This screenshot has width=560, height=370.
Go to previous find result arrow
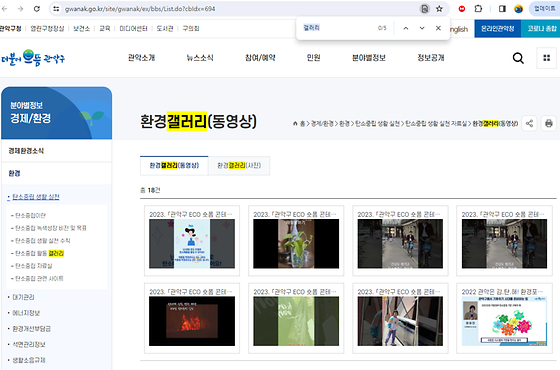[406, 28]
